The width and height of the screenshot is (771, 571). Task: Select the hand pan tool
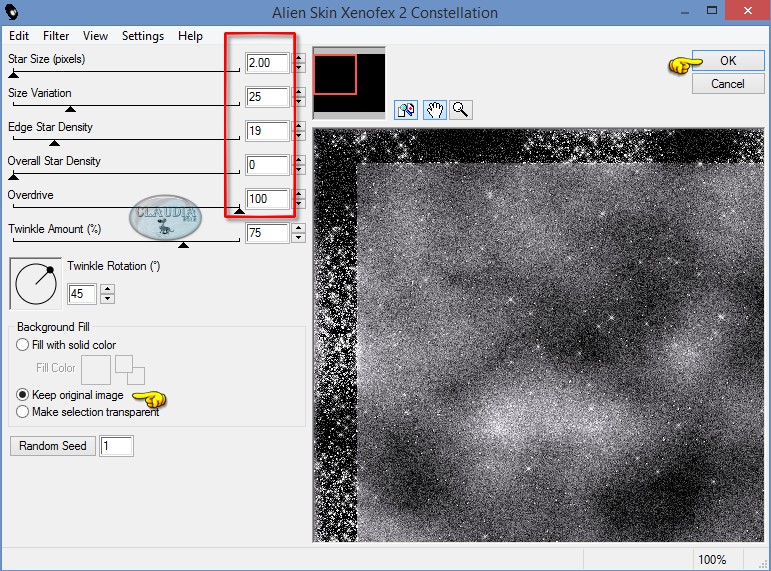coord(435,110)
